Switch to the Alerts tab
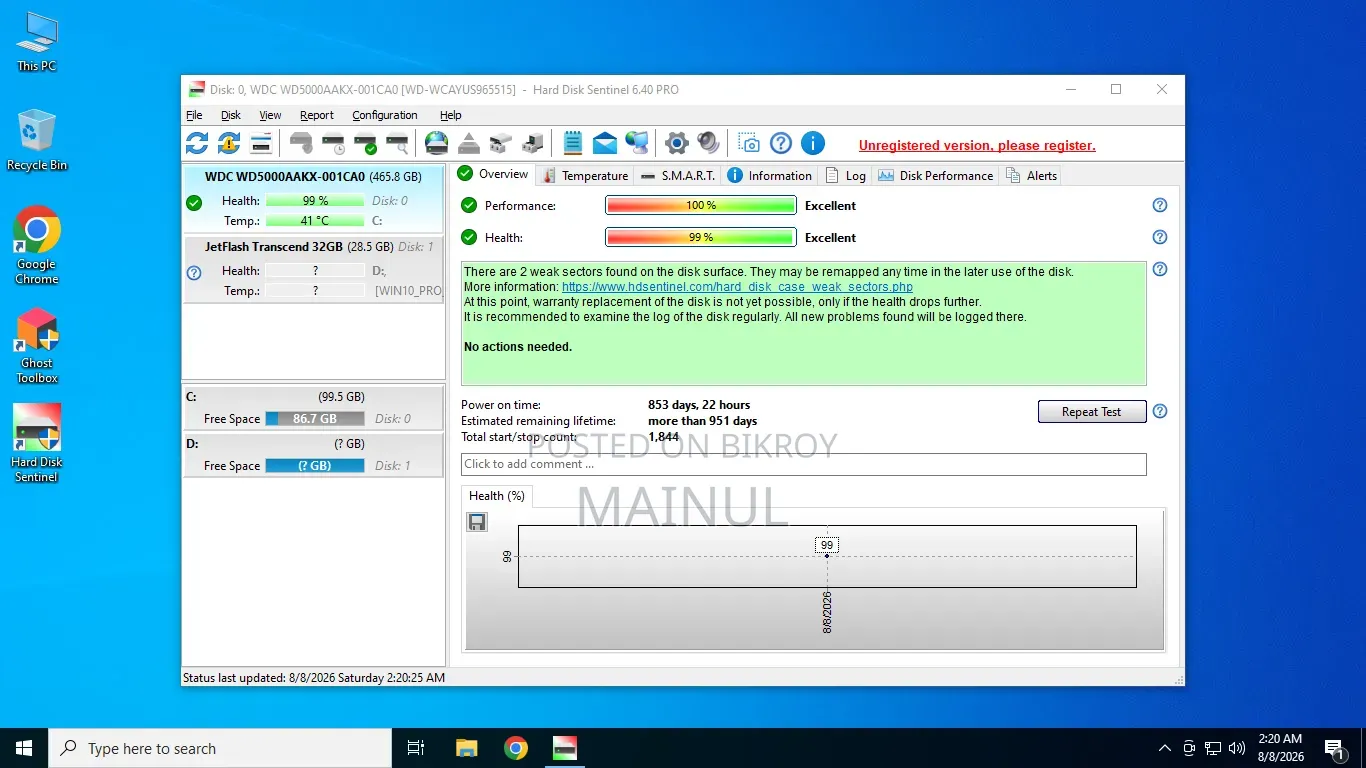The image size is (1366, 768). (1031, 175)
